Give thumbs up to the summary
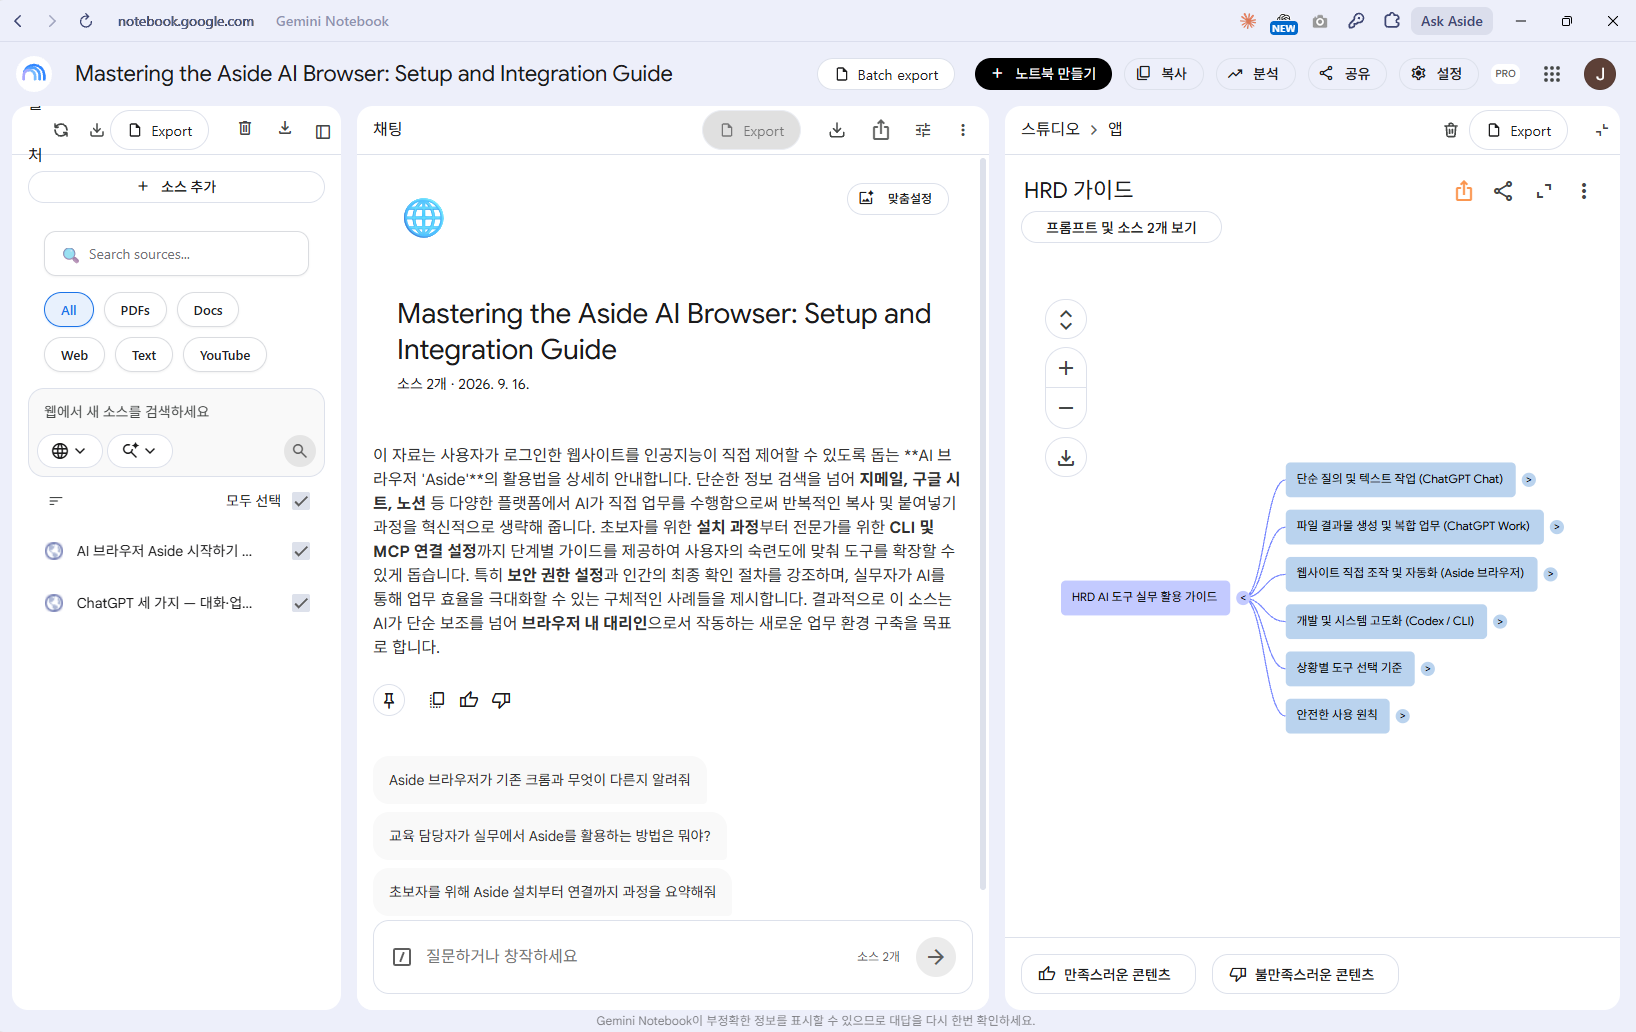Screen dimensions: 1636x1032 click(x=469, y=700)
